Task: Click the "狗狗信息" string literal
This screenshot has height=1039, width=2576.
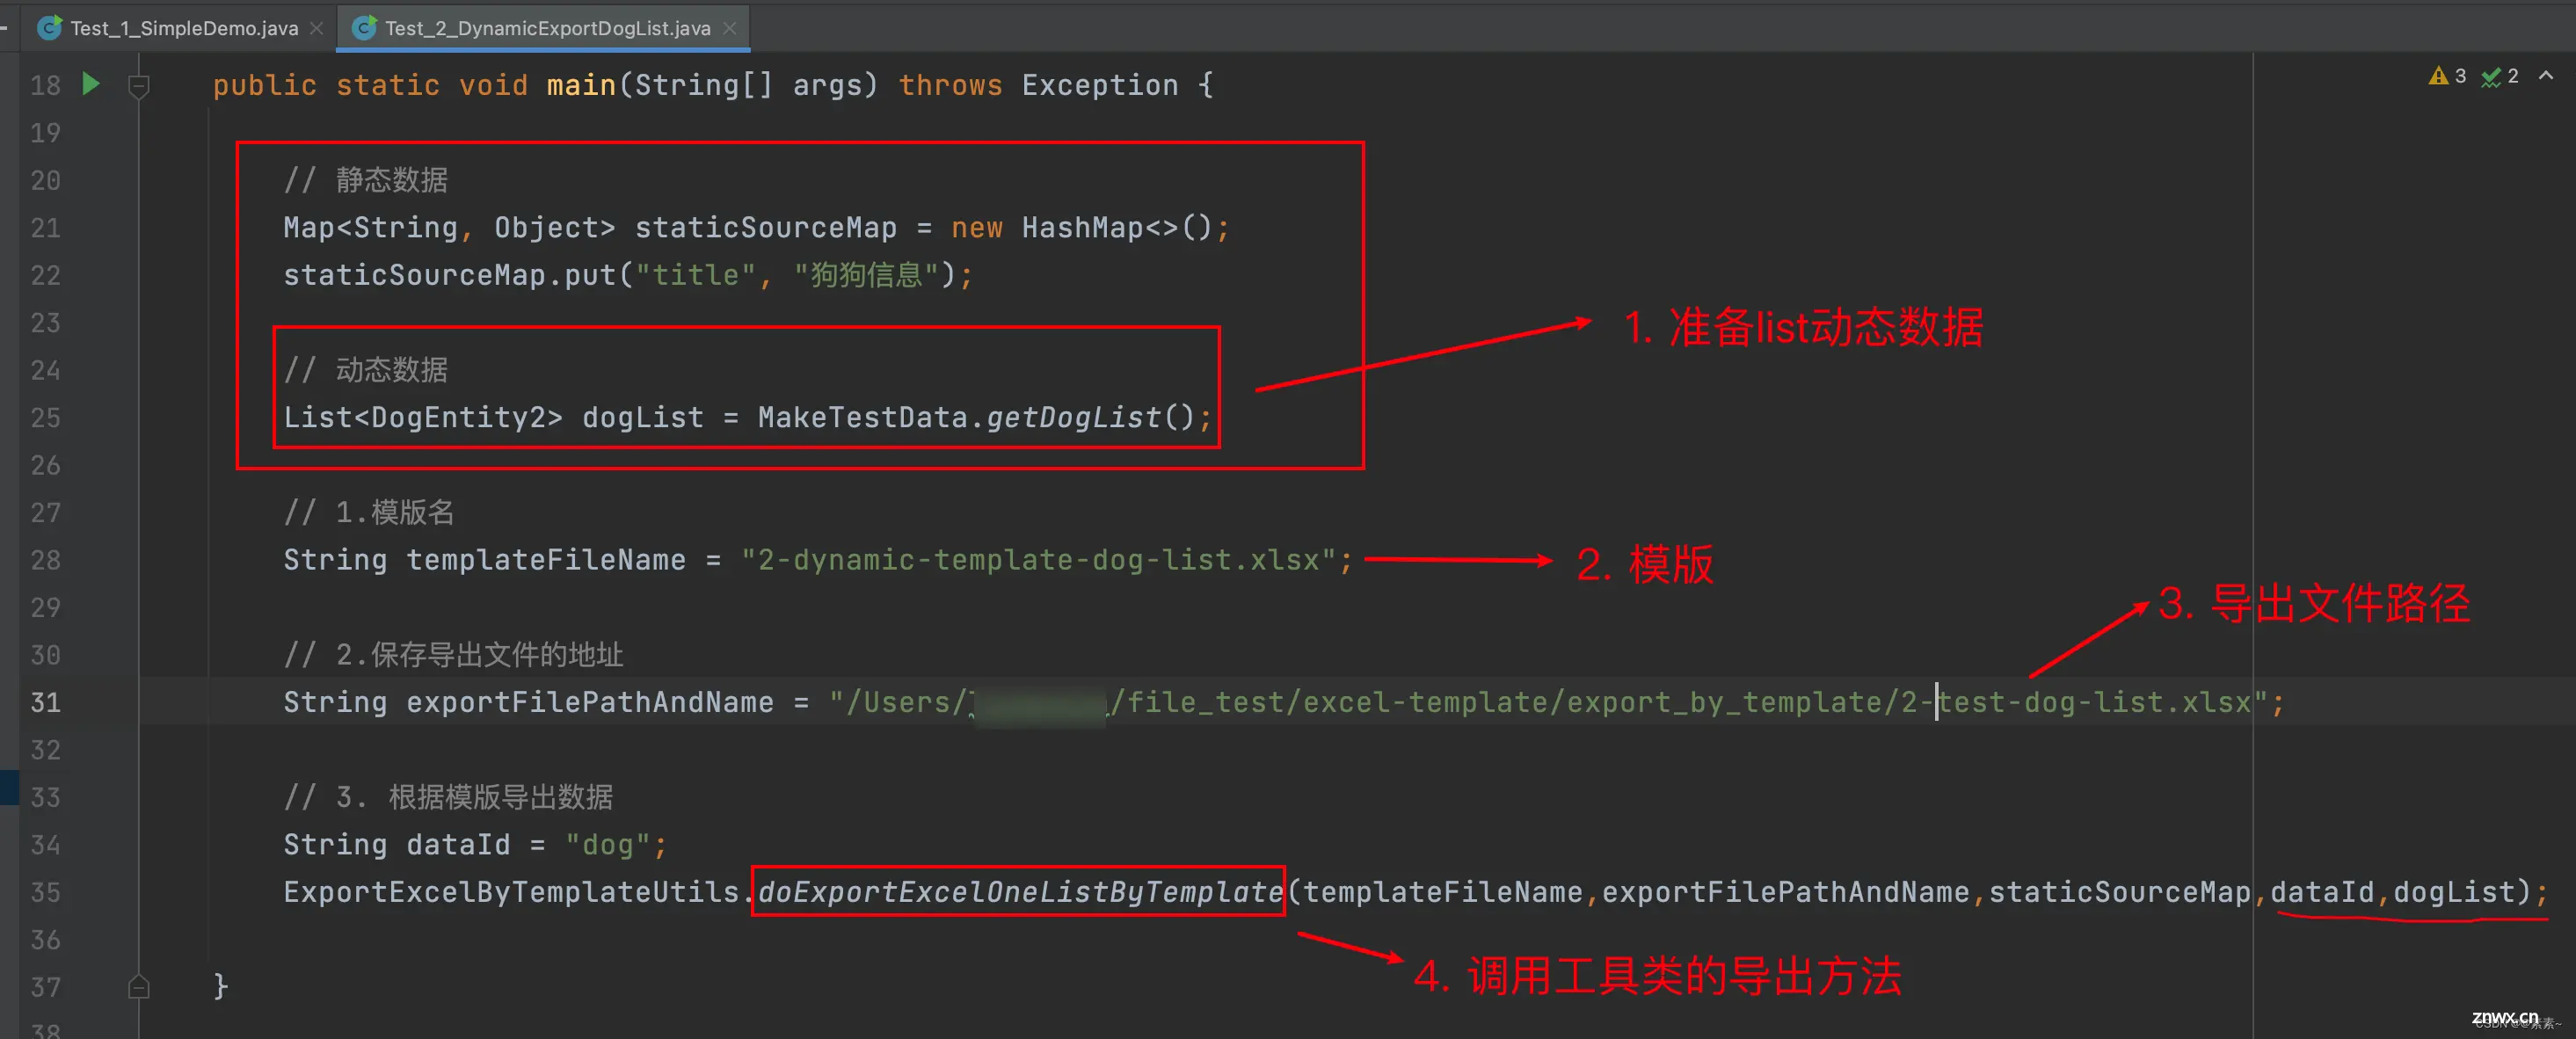Action: pyautogui.click(x=867, y=274)
